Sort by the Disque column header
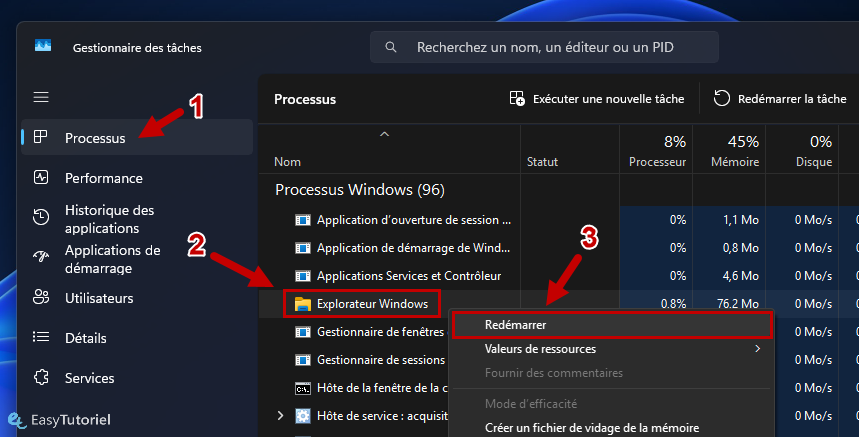Viewport: 859px width, 437px height. point(802,149)
